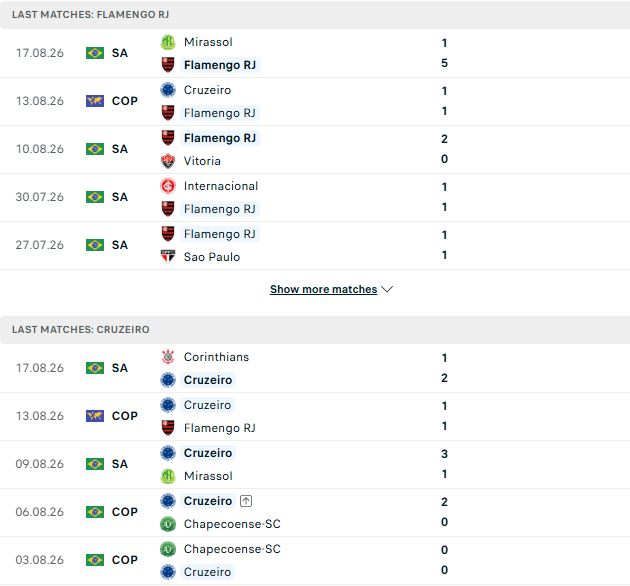Click Chapecoense-SC crest in 03.08.26 match
The image size is (630, 586).
[168, 549]
